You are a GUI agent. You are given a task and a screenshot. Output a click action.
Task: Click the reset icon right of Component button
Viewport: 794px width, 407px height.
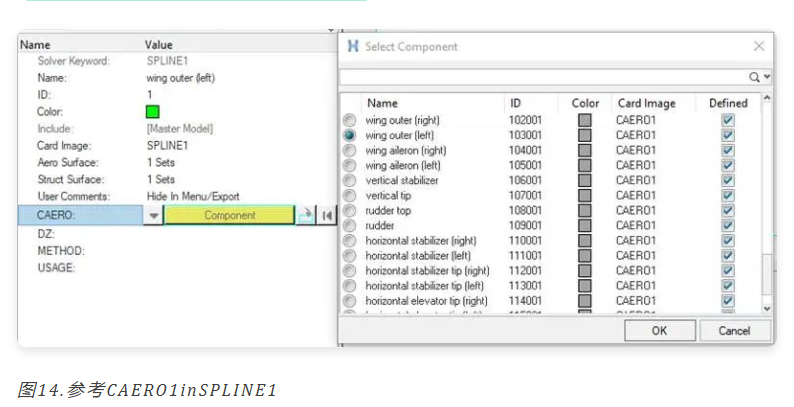pos(327,216)
